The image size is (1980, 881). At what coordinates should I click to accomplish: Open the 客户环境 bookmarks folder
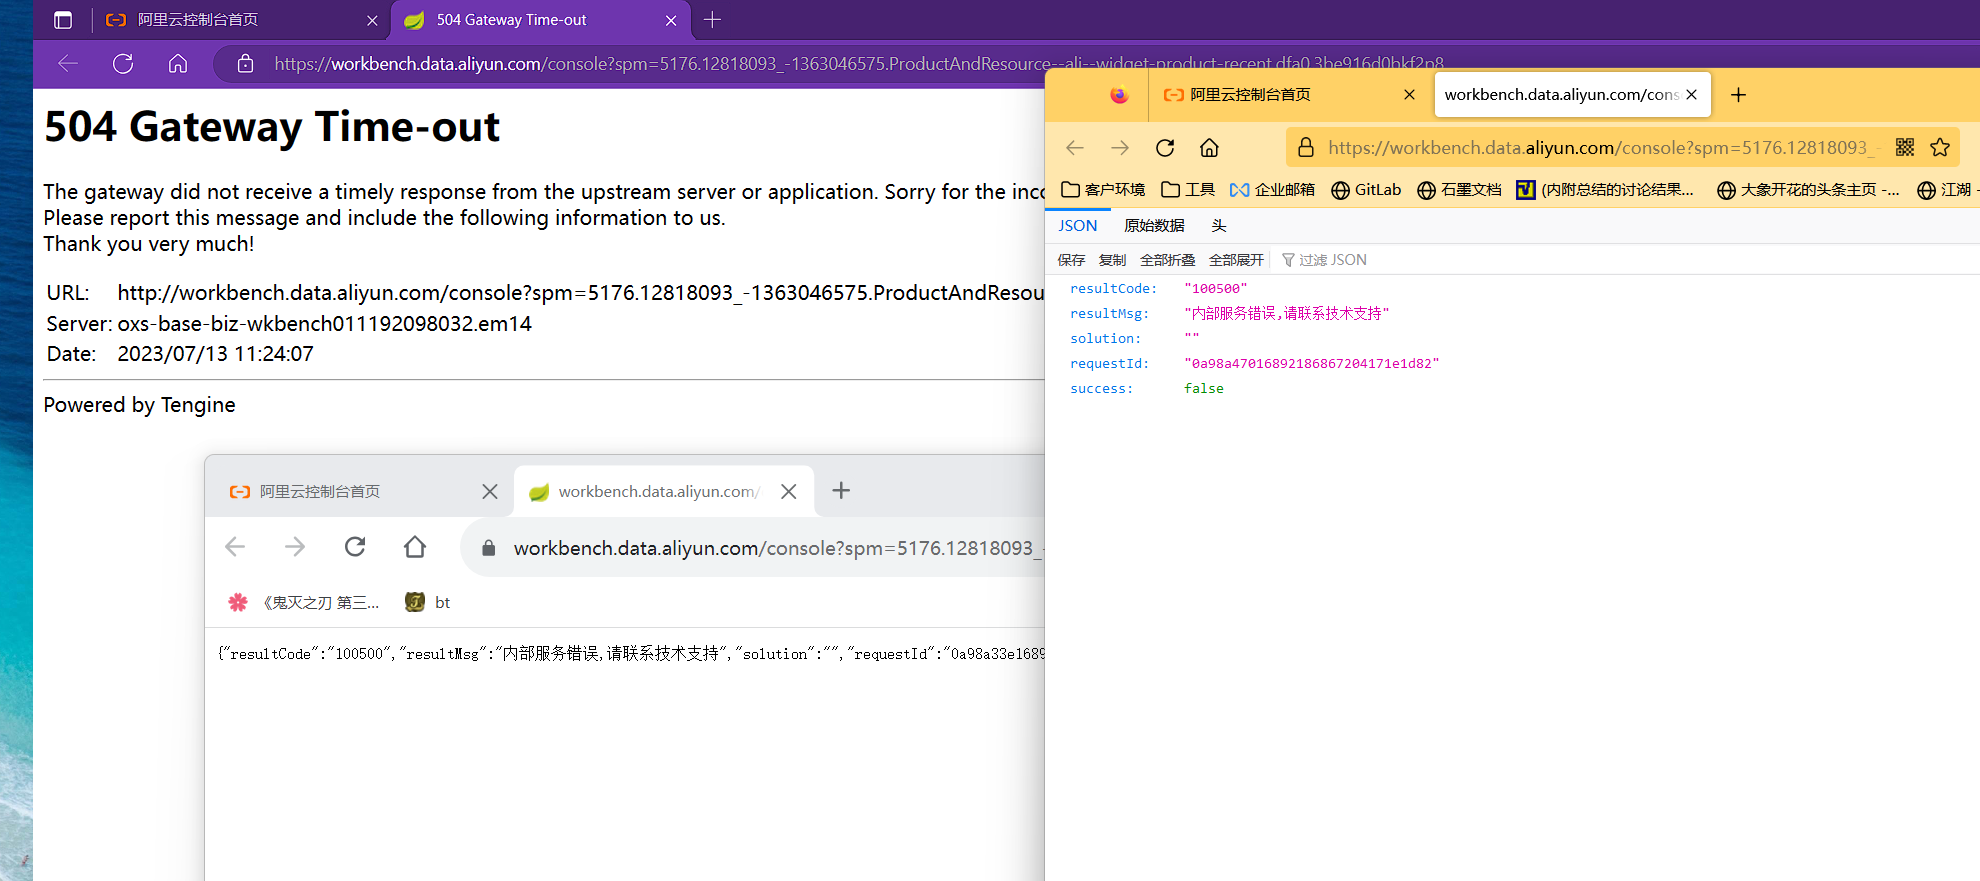[1103, 190]
